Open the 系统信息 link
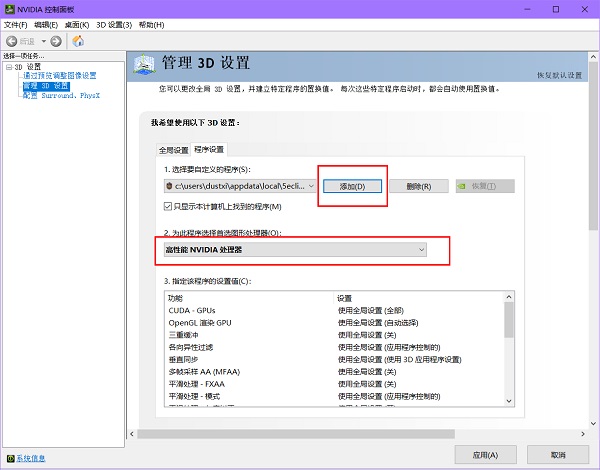The width and height of the screenshot is (600, 470). 30,458
